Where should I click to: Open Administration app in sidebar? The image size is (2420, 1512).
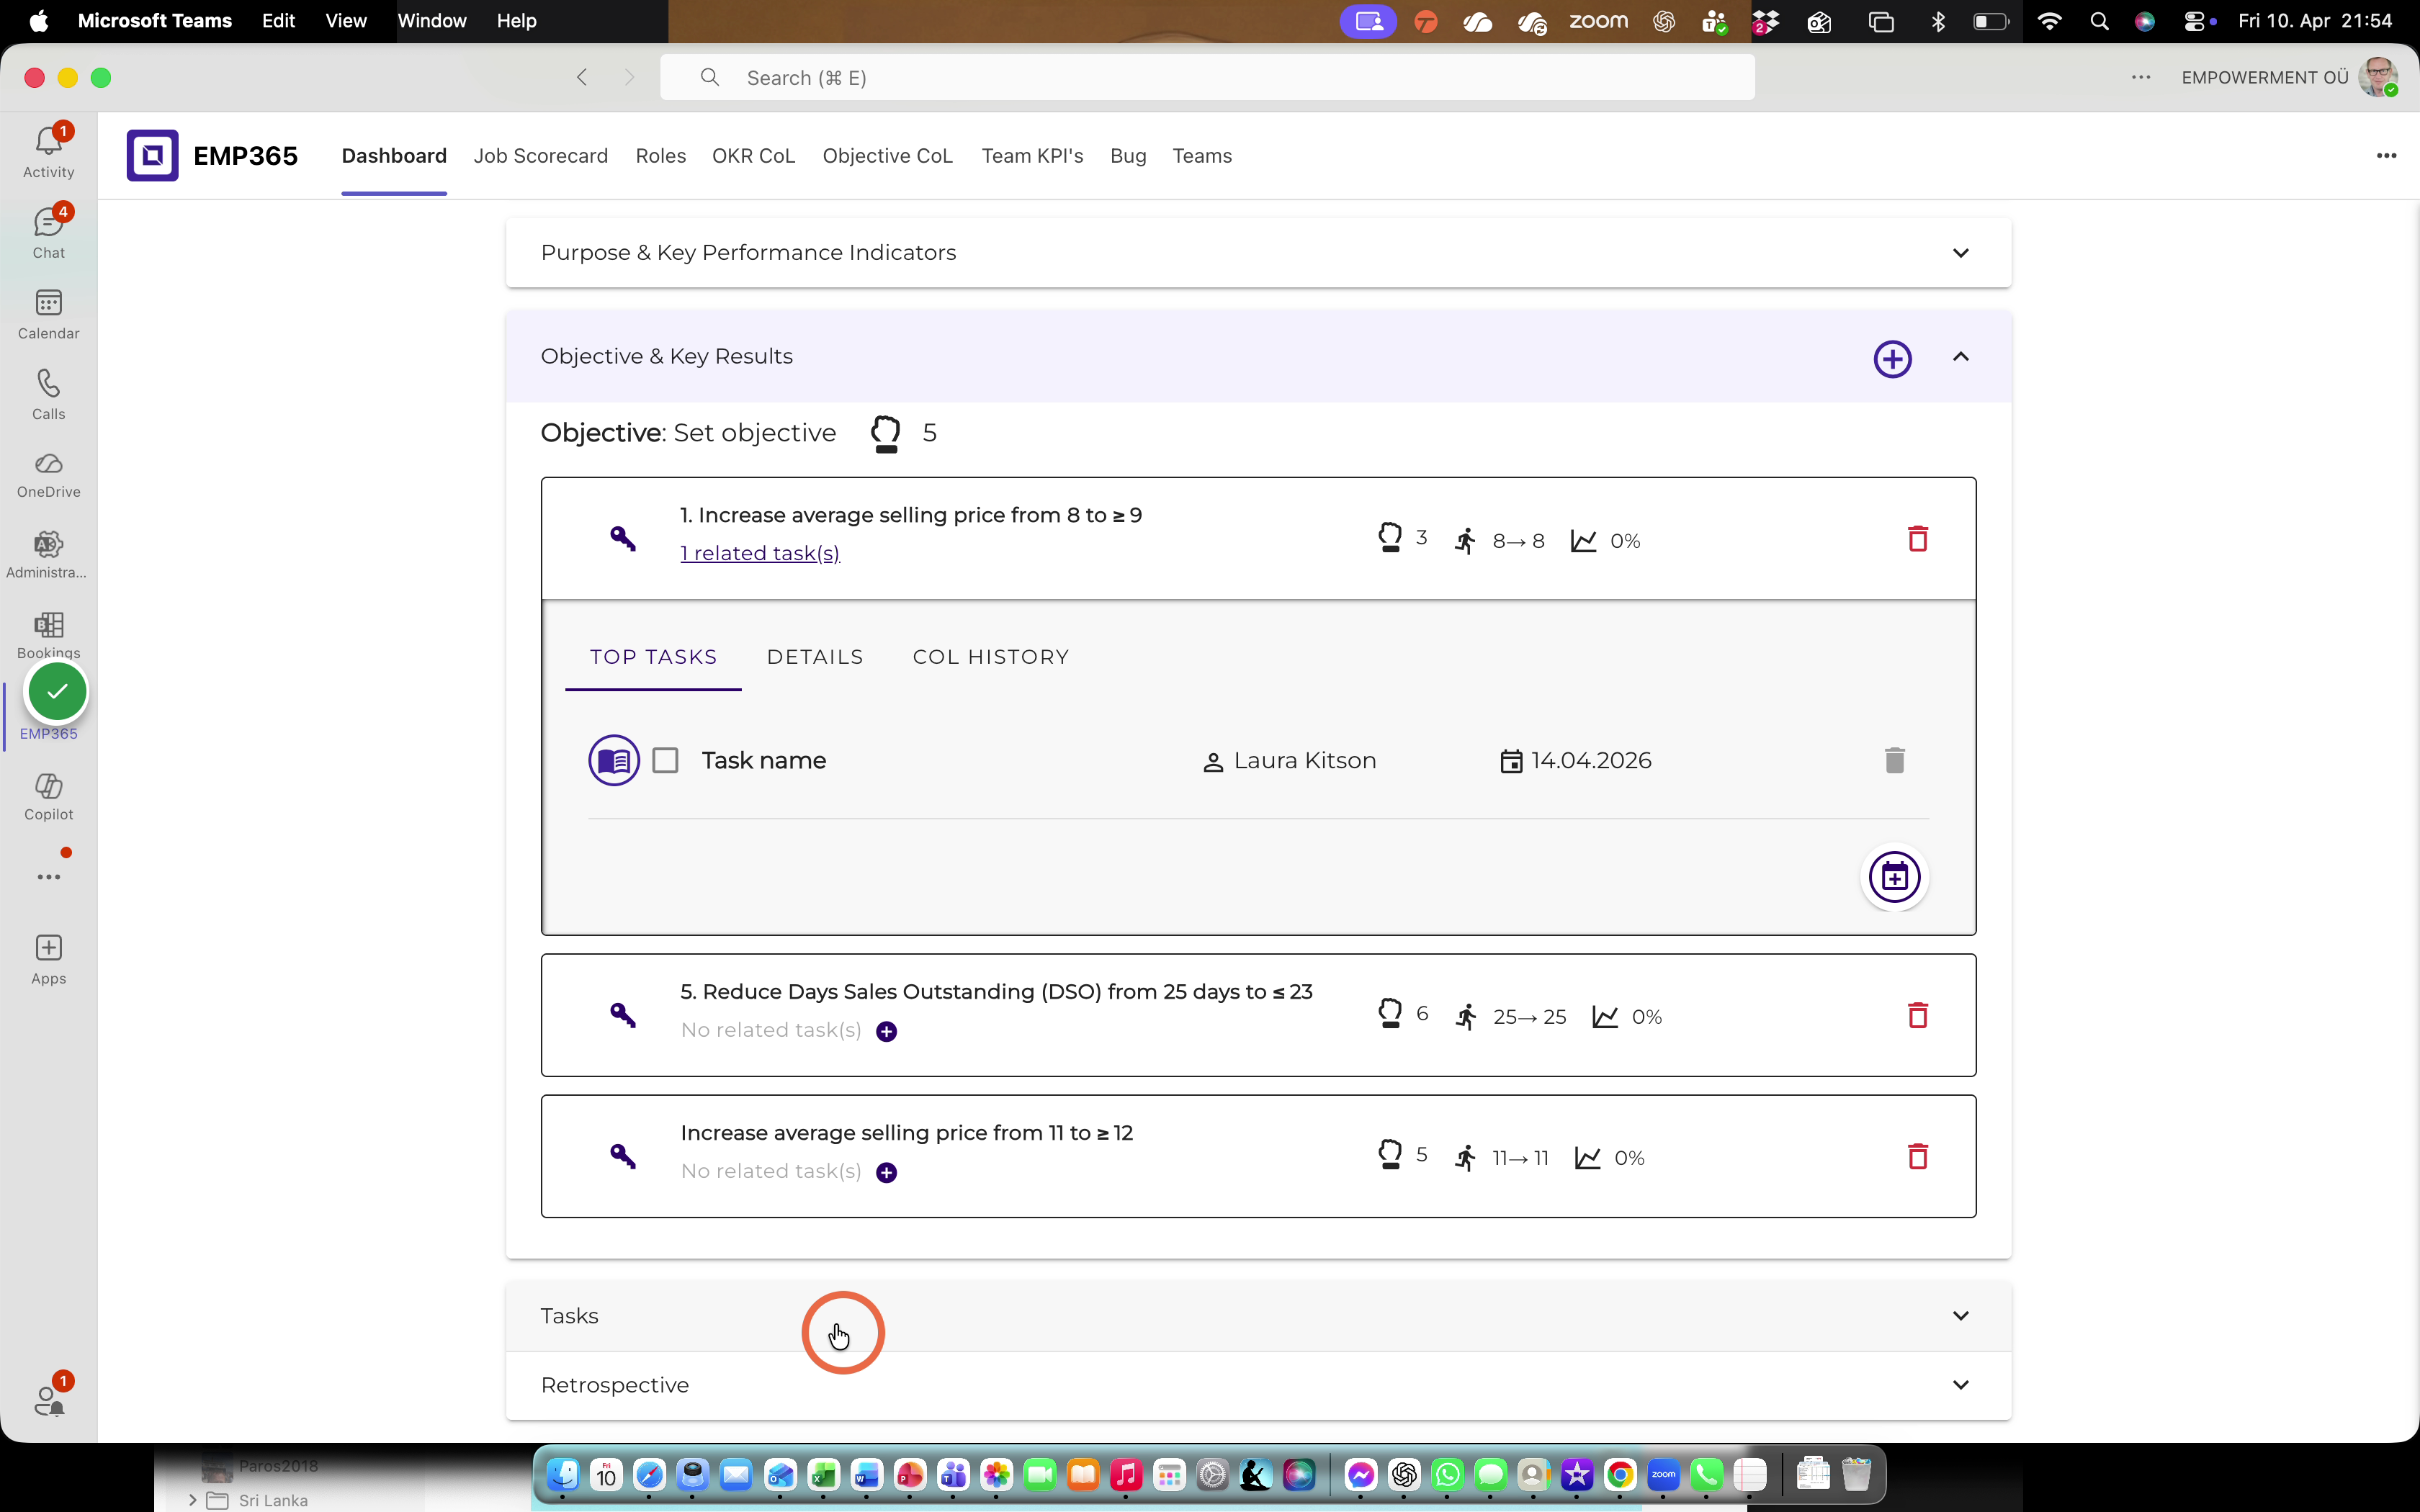pyautogui.click(x=48, y=555)
